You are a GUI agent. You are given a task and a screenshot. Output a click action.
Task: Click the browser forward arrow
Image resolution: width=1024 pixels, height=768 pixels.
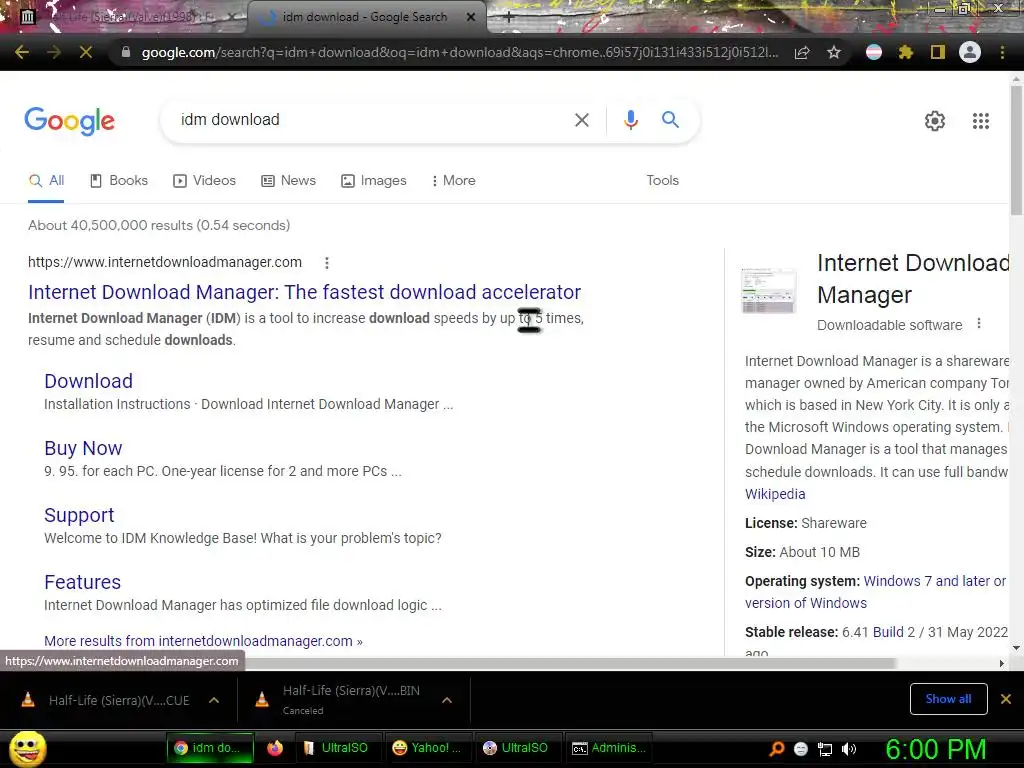pos(54,52)
